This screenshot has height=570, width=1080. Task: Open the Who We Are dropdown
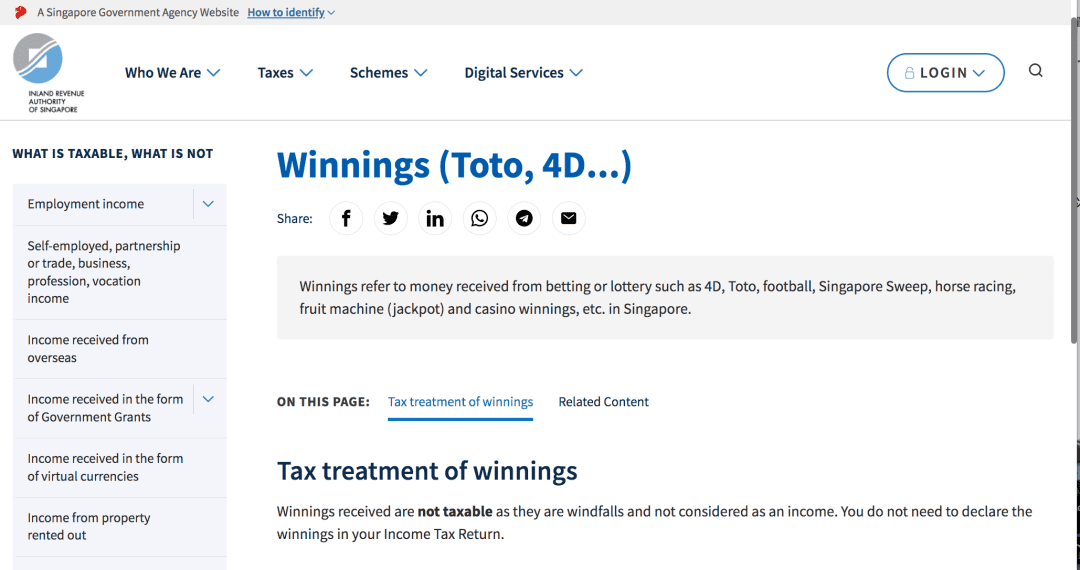[x=172, y=73]
